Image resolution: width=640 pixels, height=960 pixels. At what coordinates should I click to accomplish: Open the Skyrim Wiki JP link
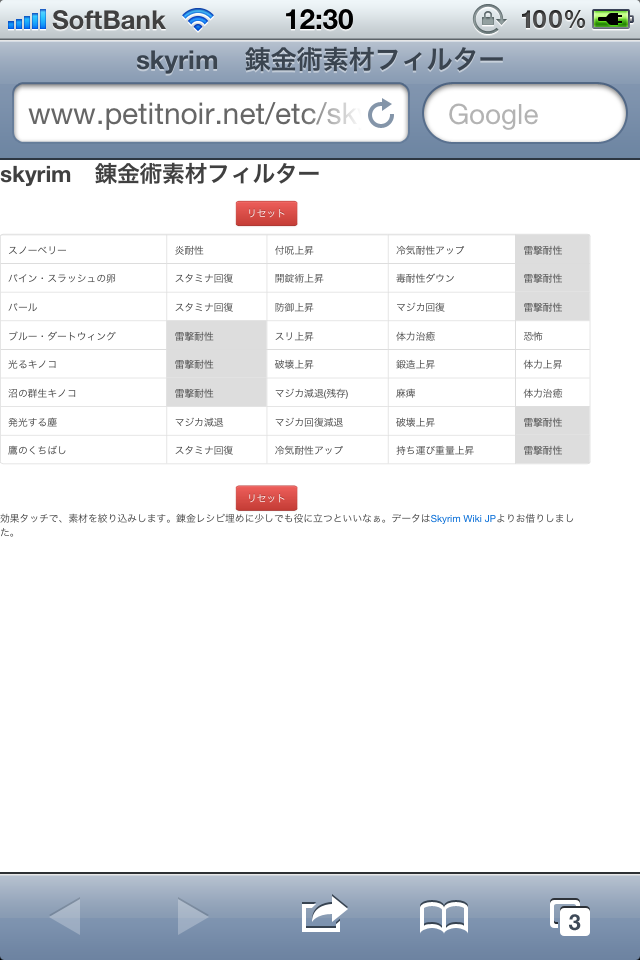tap(463, 518)
